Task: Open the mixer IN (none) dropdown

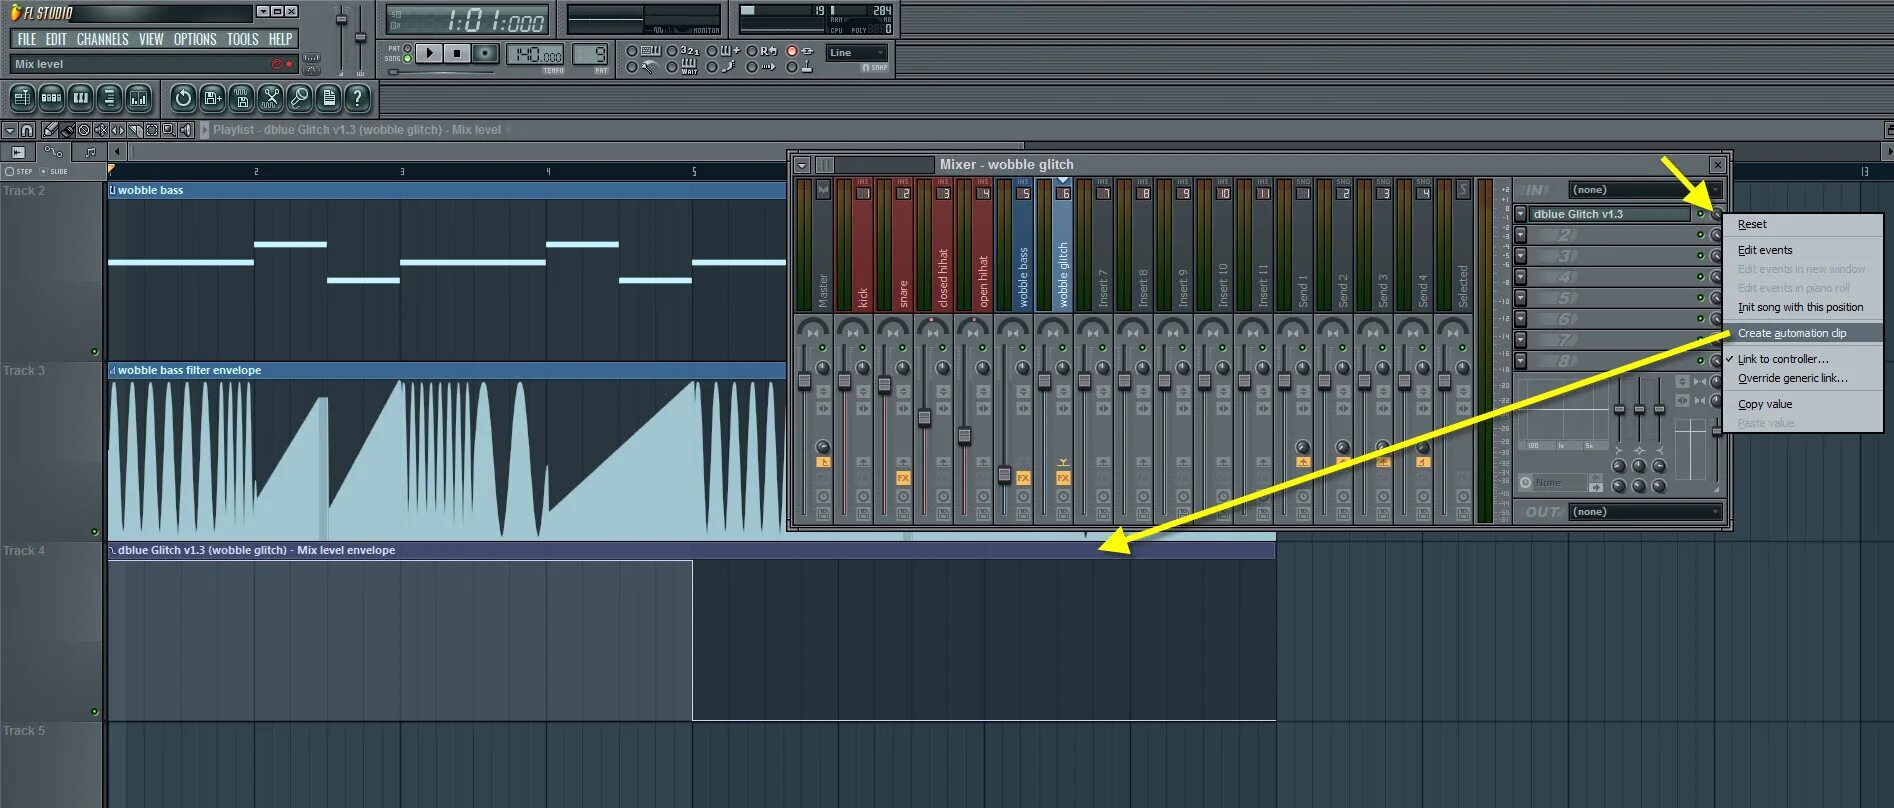Action: point(1645,190)
